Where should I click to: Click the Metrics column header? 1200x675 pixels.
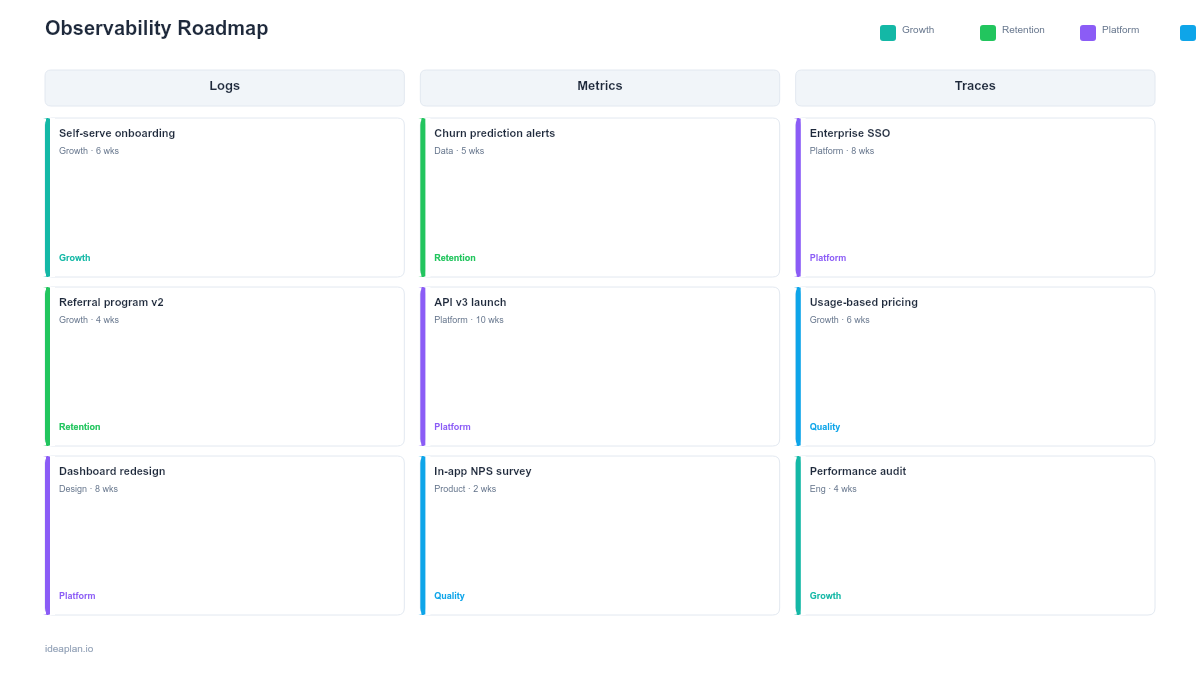click(600, 87)
